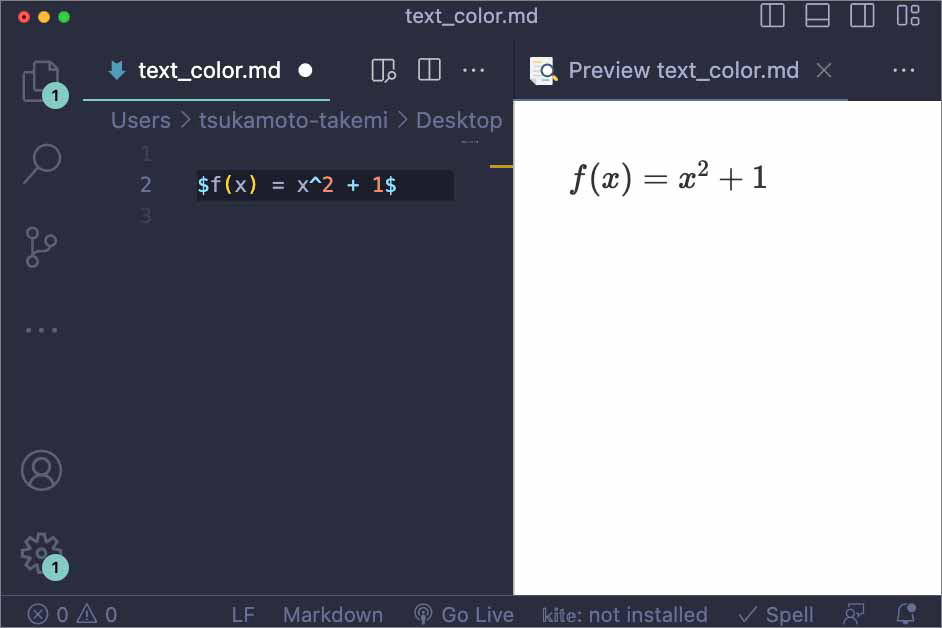Toggle the Secondary Side Bar layout control
The image size is (942, 628).
862,16
